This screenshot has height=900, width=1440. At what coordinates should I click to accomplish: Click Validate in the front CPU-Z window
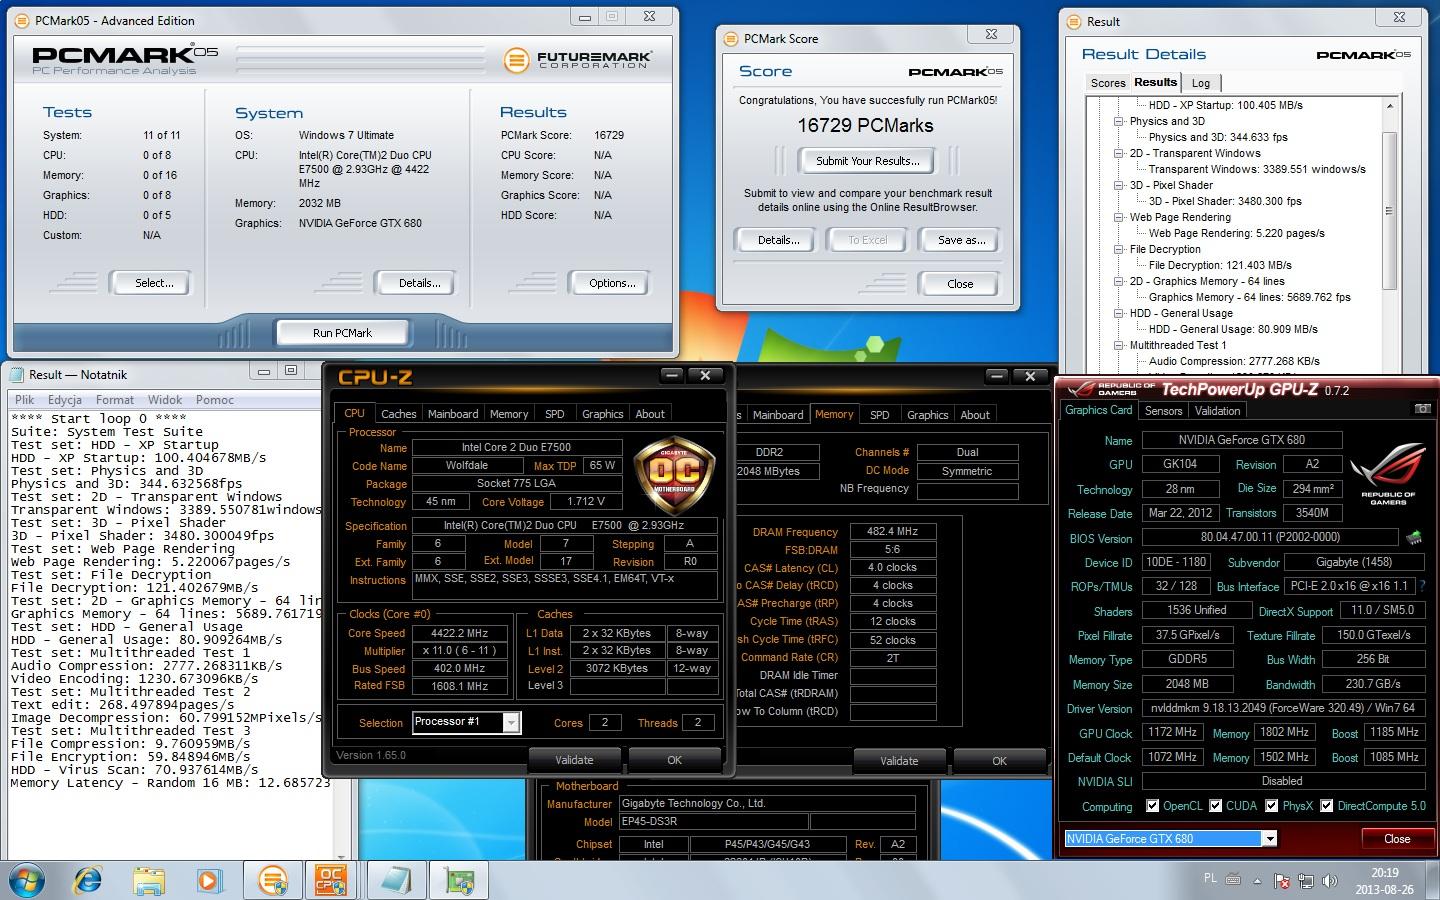coord(574,760)
